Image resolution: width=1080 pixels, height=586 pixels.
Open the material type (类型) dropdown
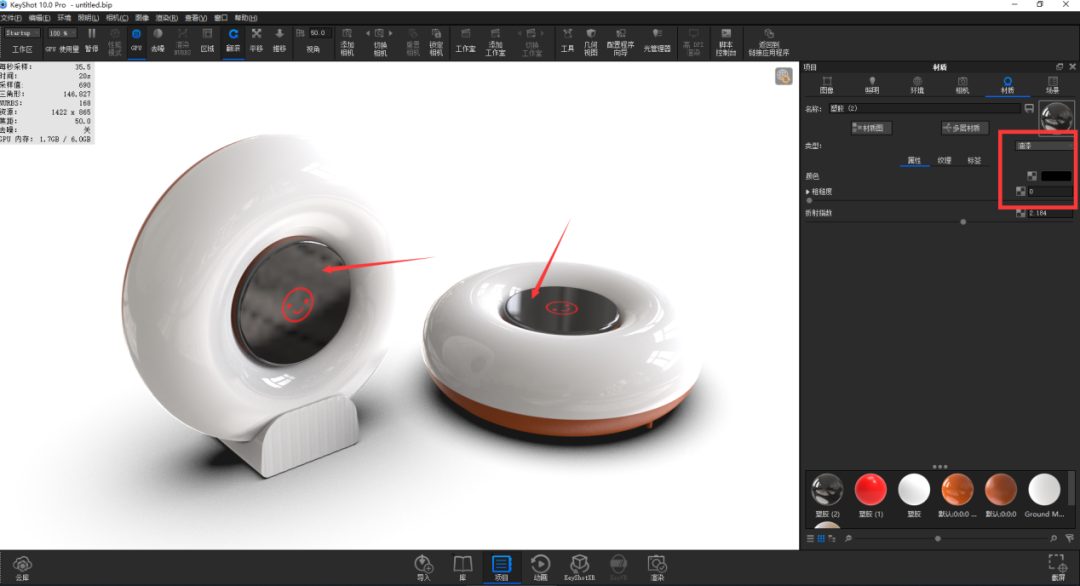(x=1044, y=146)
